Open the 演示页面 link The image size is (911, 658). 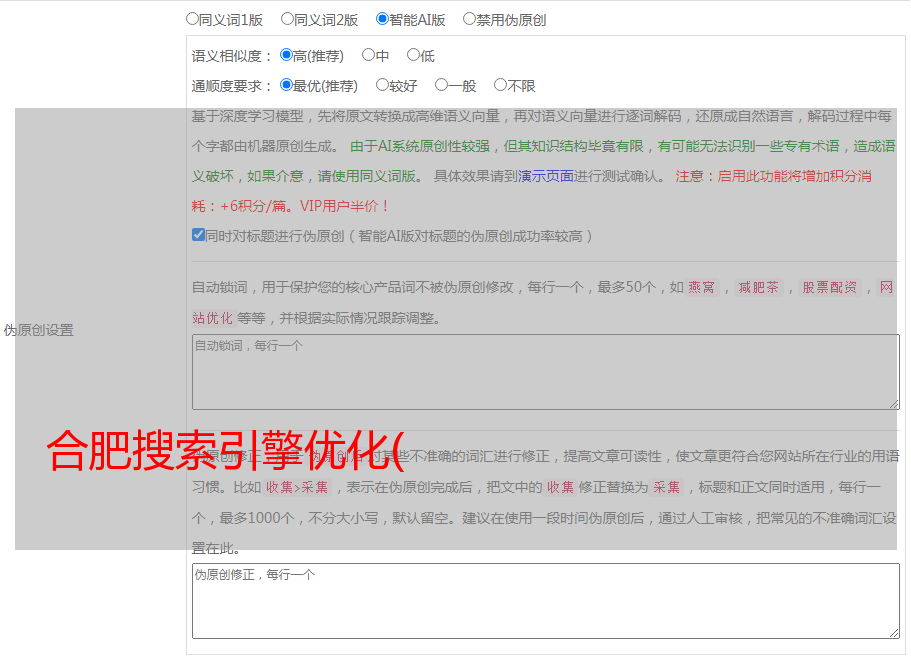click(546, 176)
